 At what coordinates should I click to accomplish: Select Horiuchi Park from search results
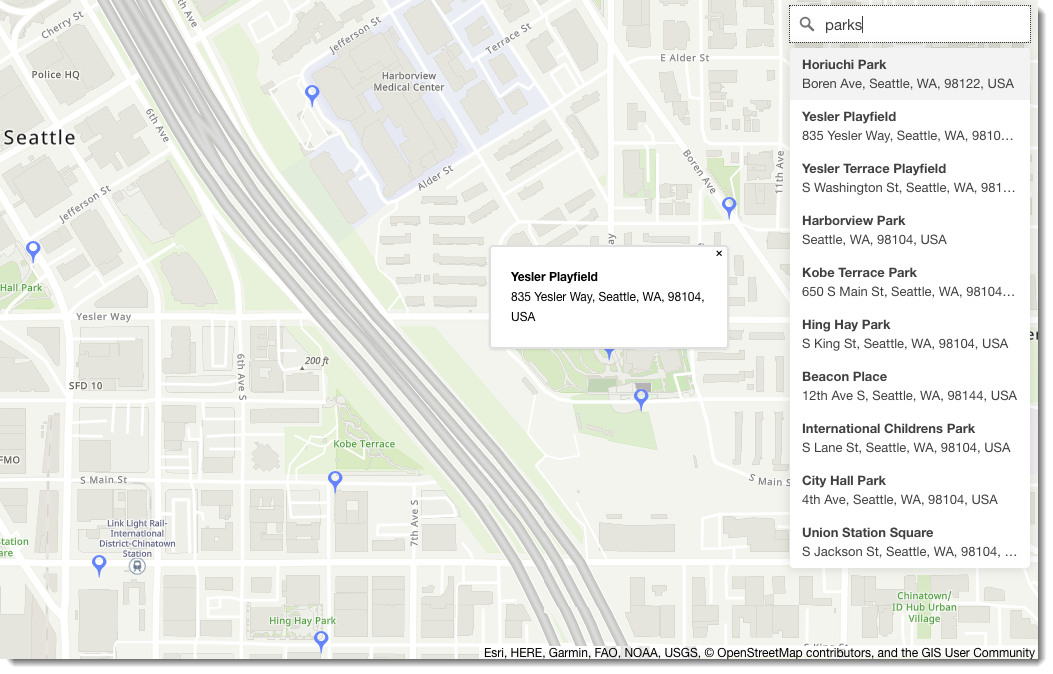[x=910, y=73]
